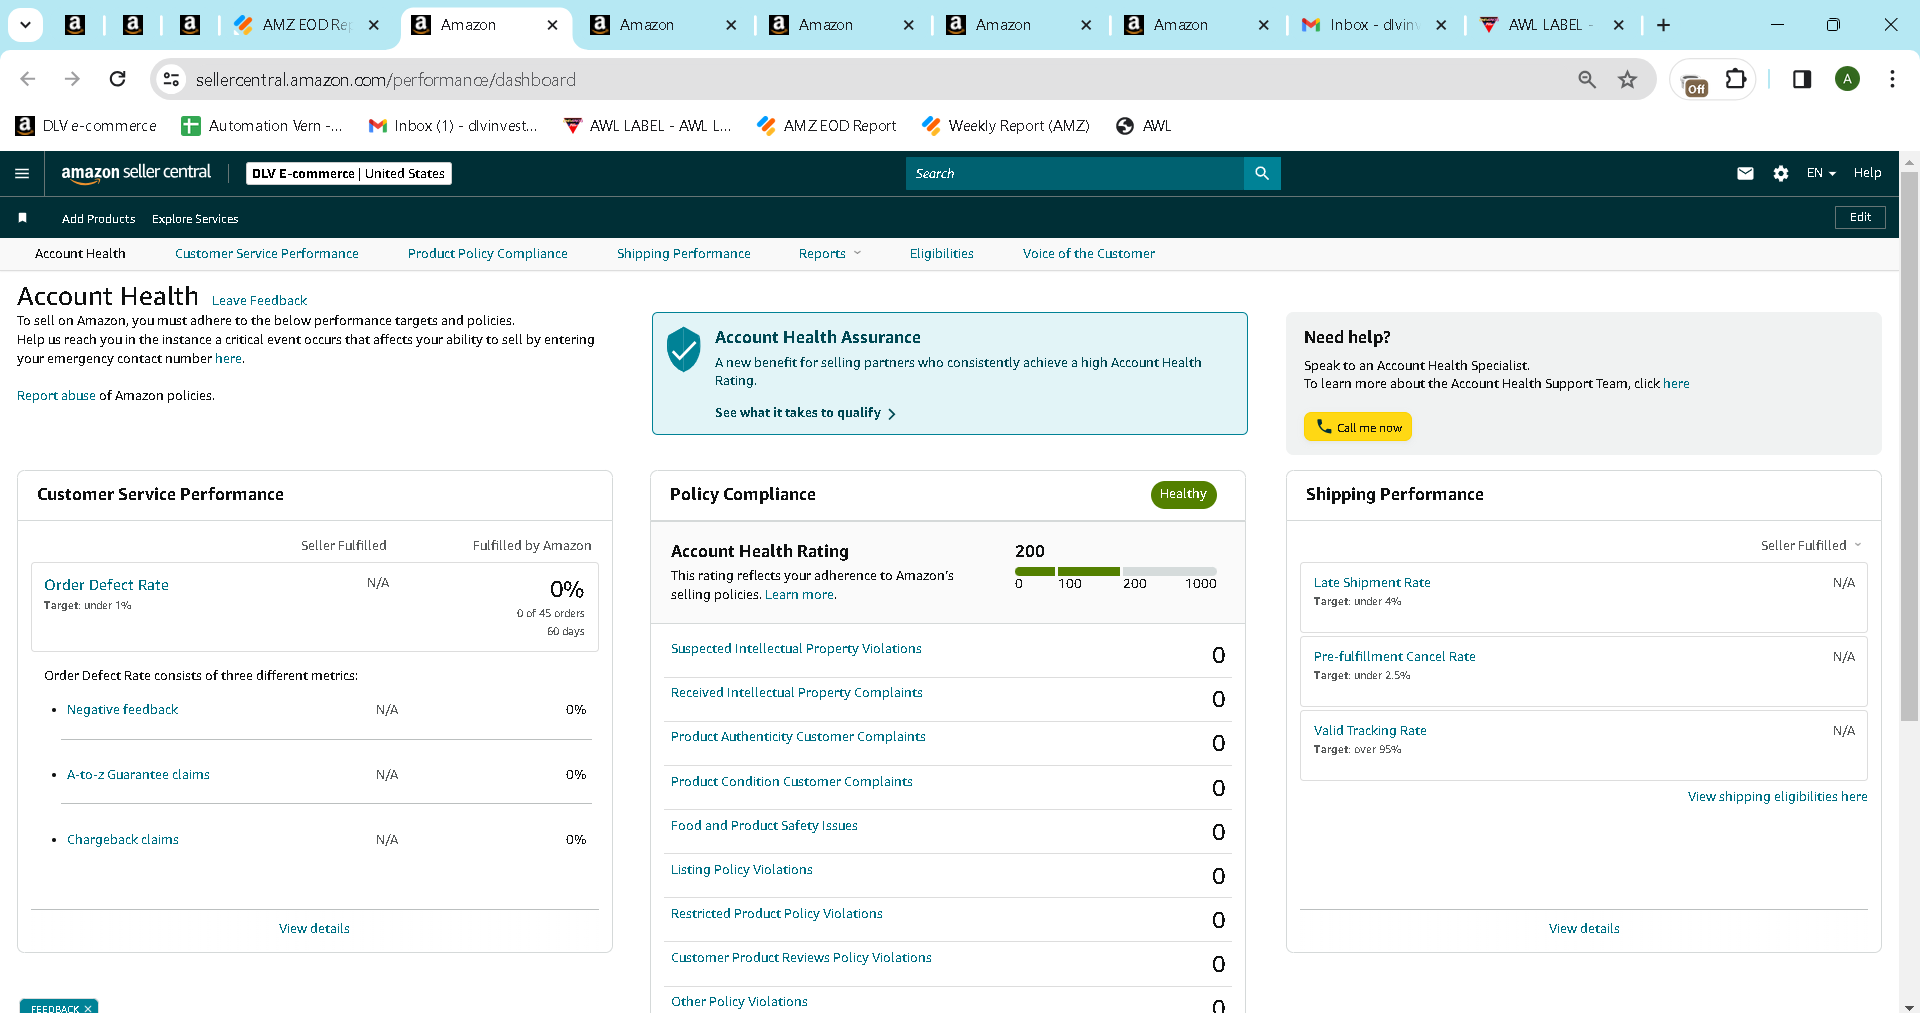
Task: Open Add Products link
Action: pos(98,219)
